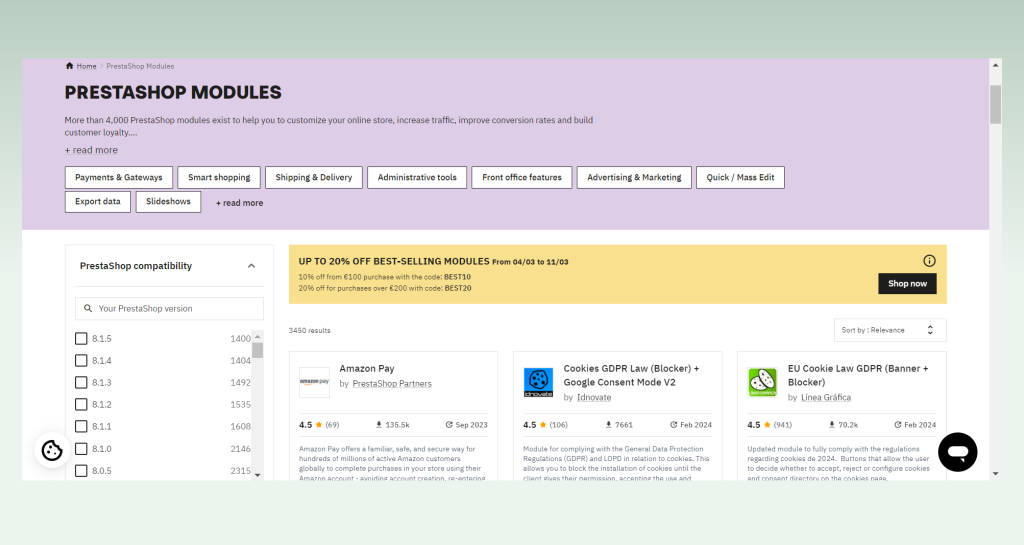1024x545 pixels.
Task: Click the star rating icon on Amazon Pay
Action: tap(319, 425)
